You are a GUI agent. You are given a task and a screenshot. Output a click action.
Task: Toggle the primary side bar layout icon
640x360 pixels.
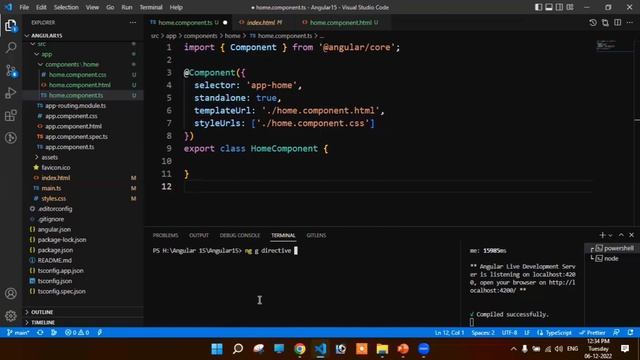click(x=538, y=7)
